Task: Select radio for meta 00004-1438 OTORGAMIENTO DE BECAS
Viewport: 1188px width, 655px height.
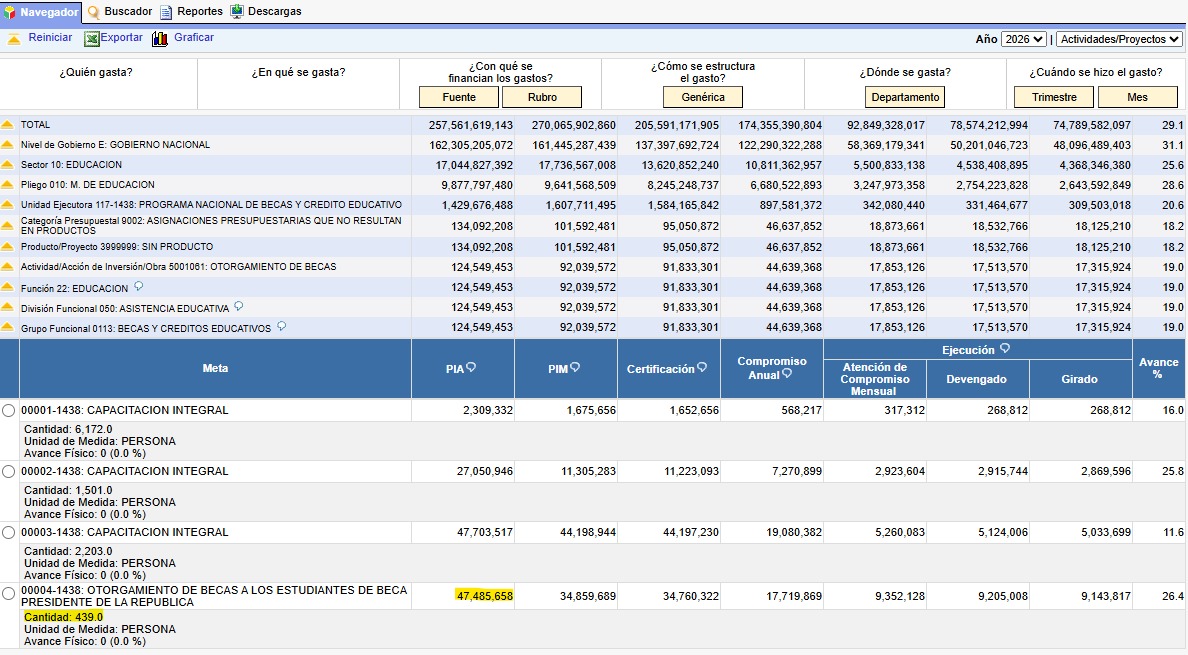Action: [x=8, y=594]
